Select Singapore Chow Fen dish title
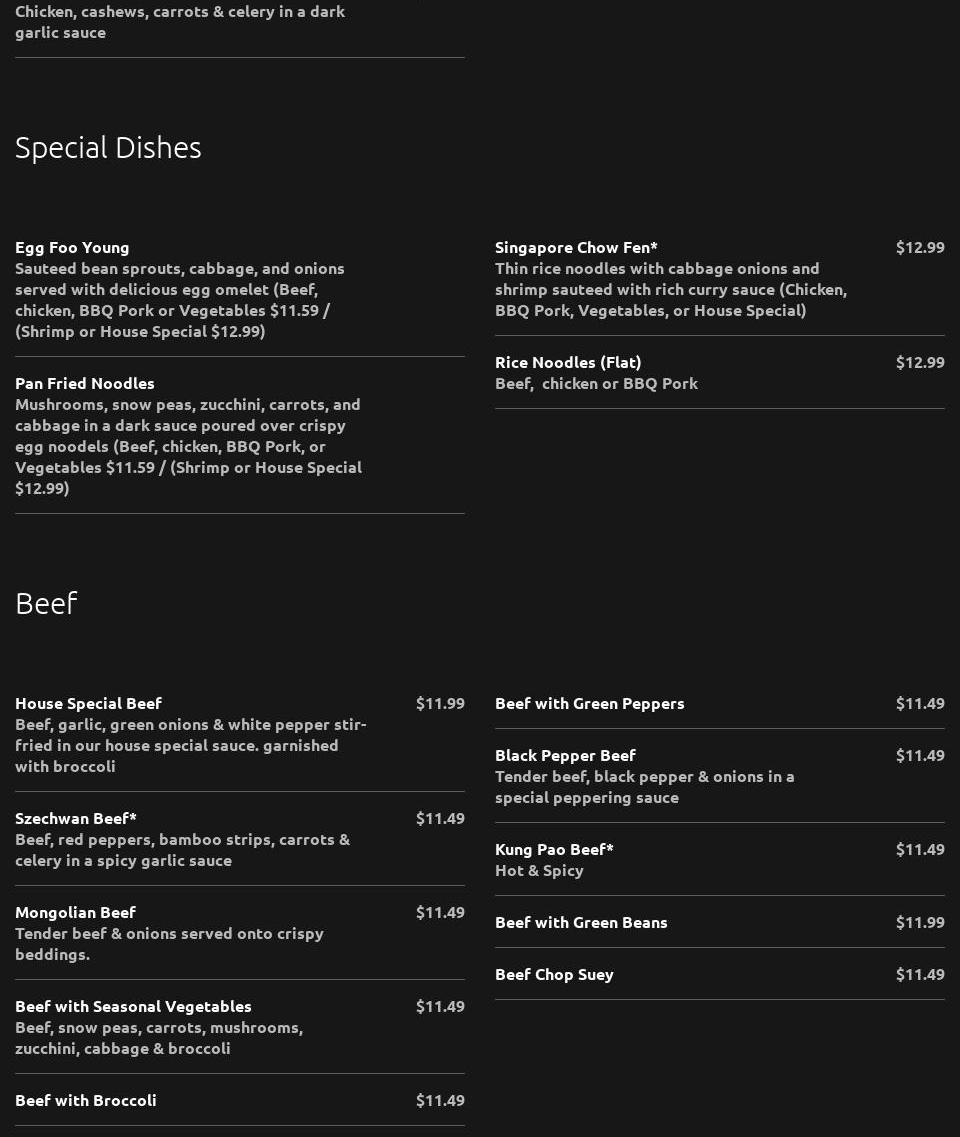 point(576,247)
